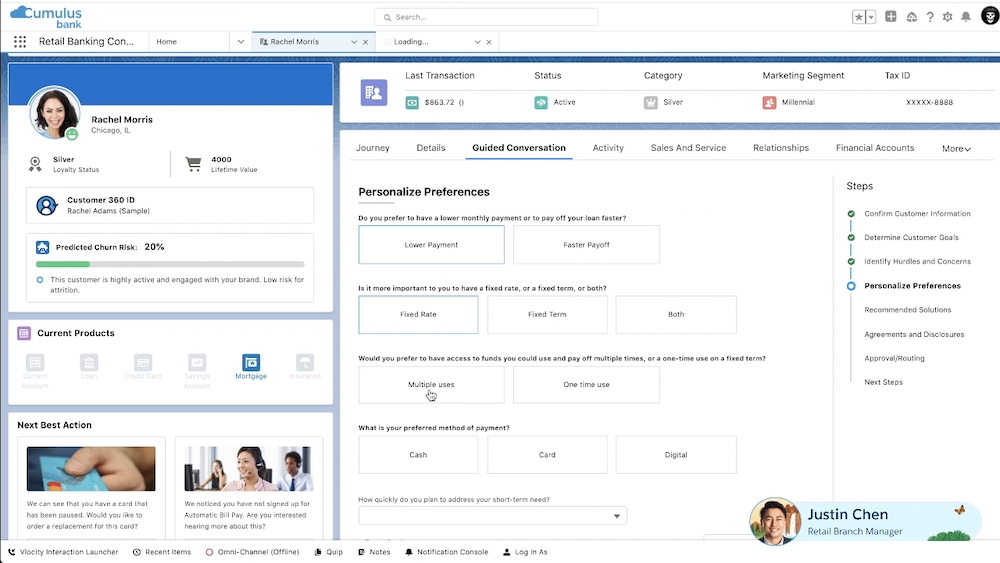This screenshot has width=1000, height=563.
Task: Open the App Launcher grid icon
Action: 20,42
